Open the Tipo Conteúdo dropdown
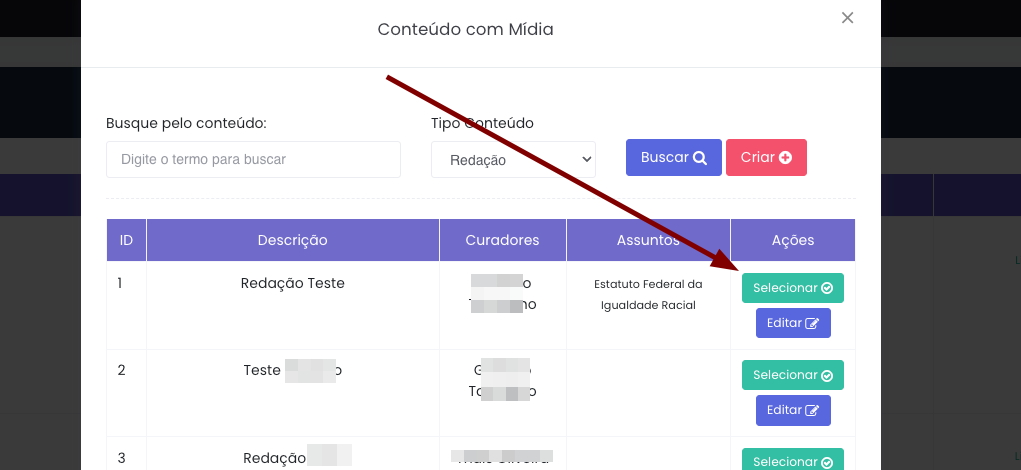 pyautogui.click(x=513, y=159)
